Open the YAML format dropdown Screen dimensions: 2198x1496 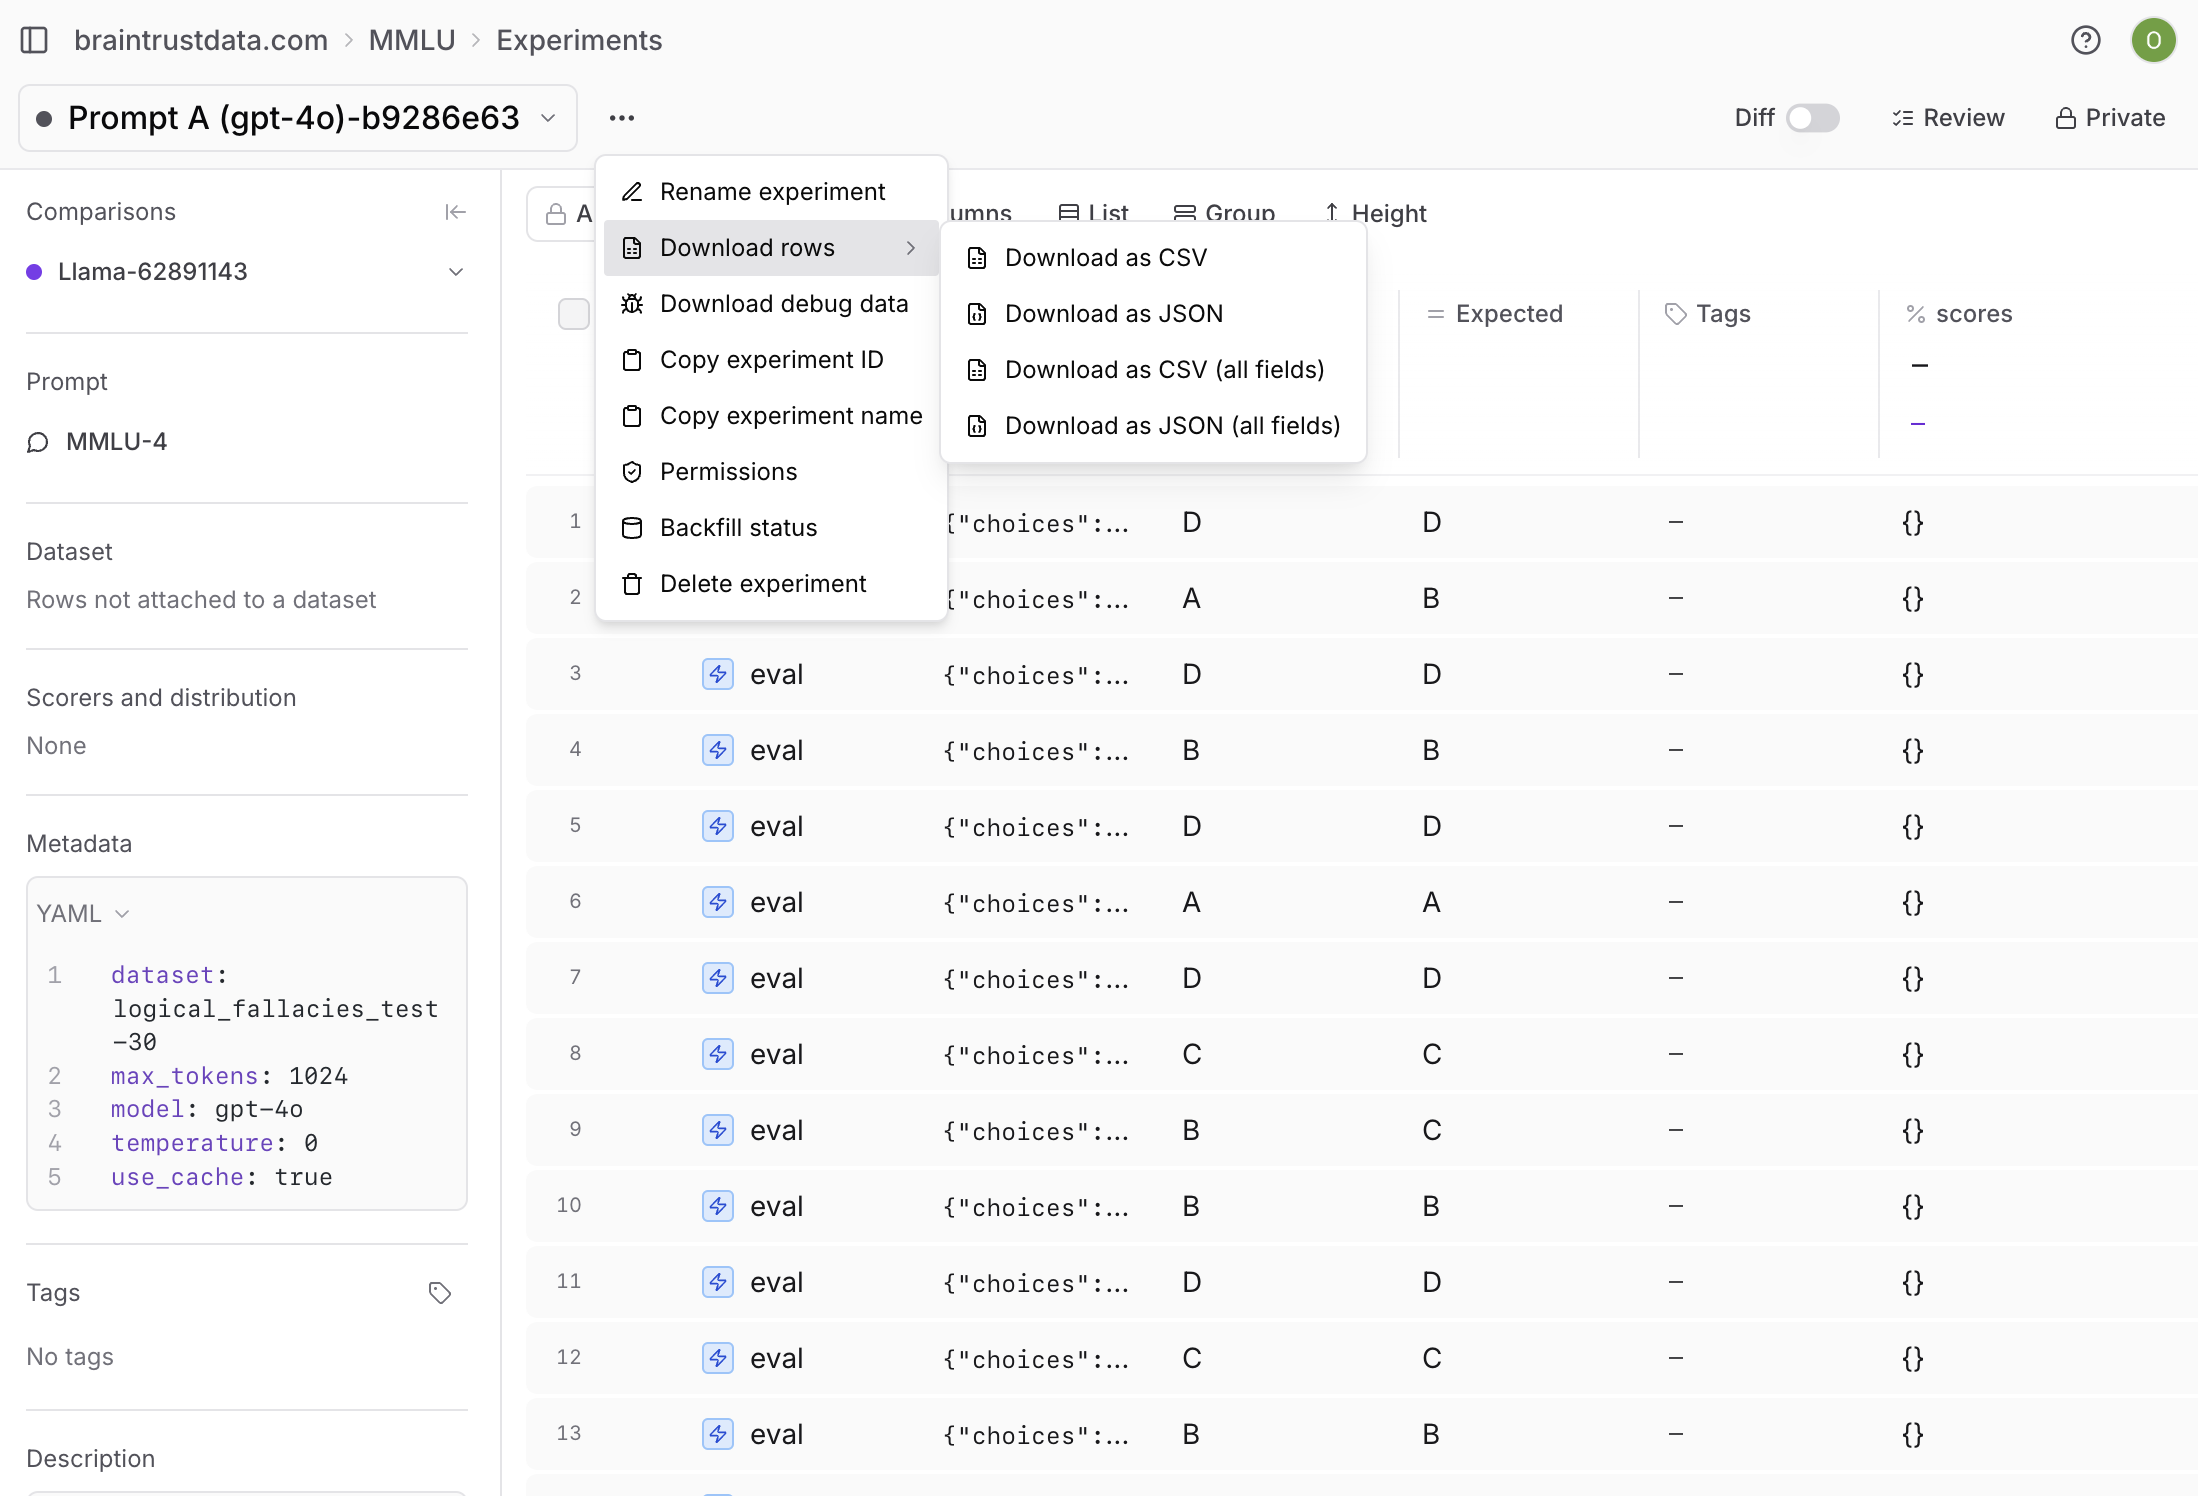[83, 913]
